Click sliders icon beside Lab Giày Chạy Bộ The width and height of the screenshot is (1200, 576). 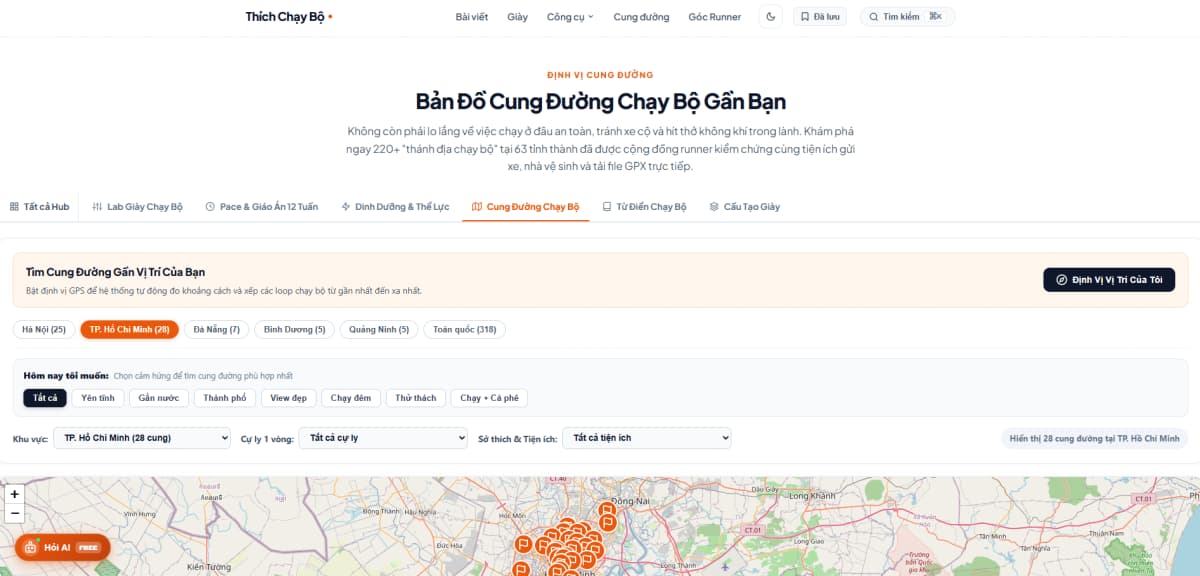click(x=97, y=207)
